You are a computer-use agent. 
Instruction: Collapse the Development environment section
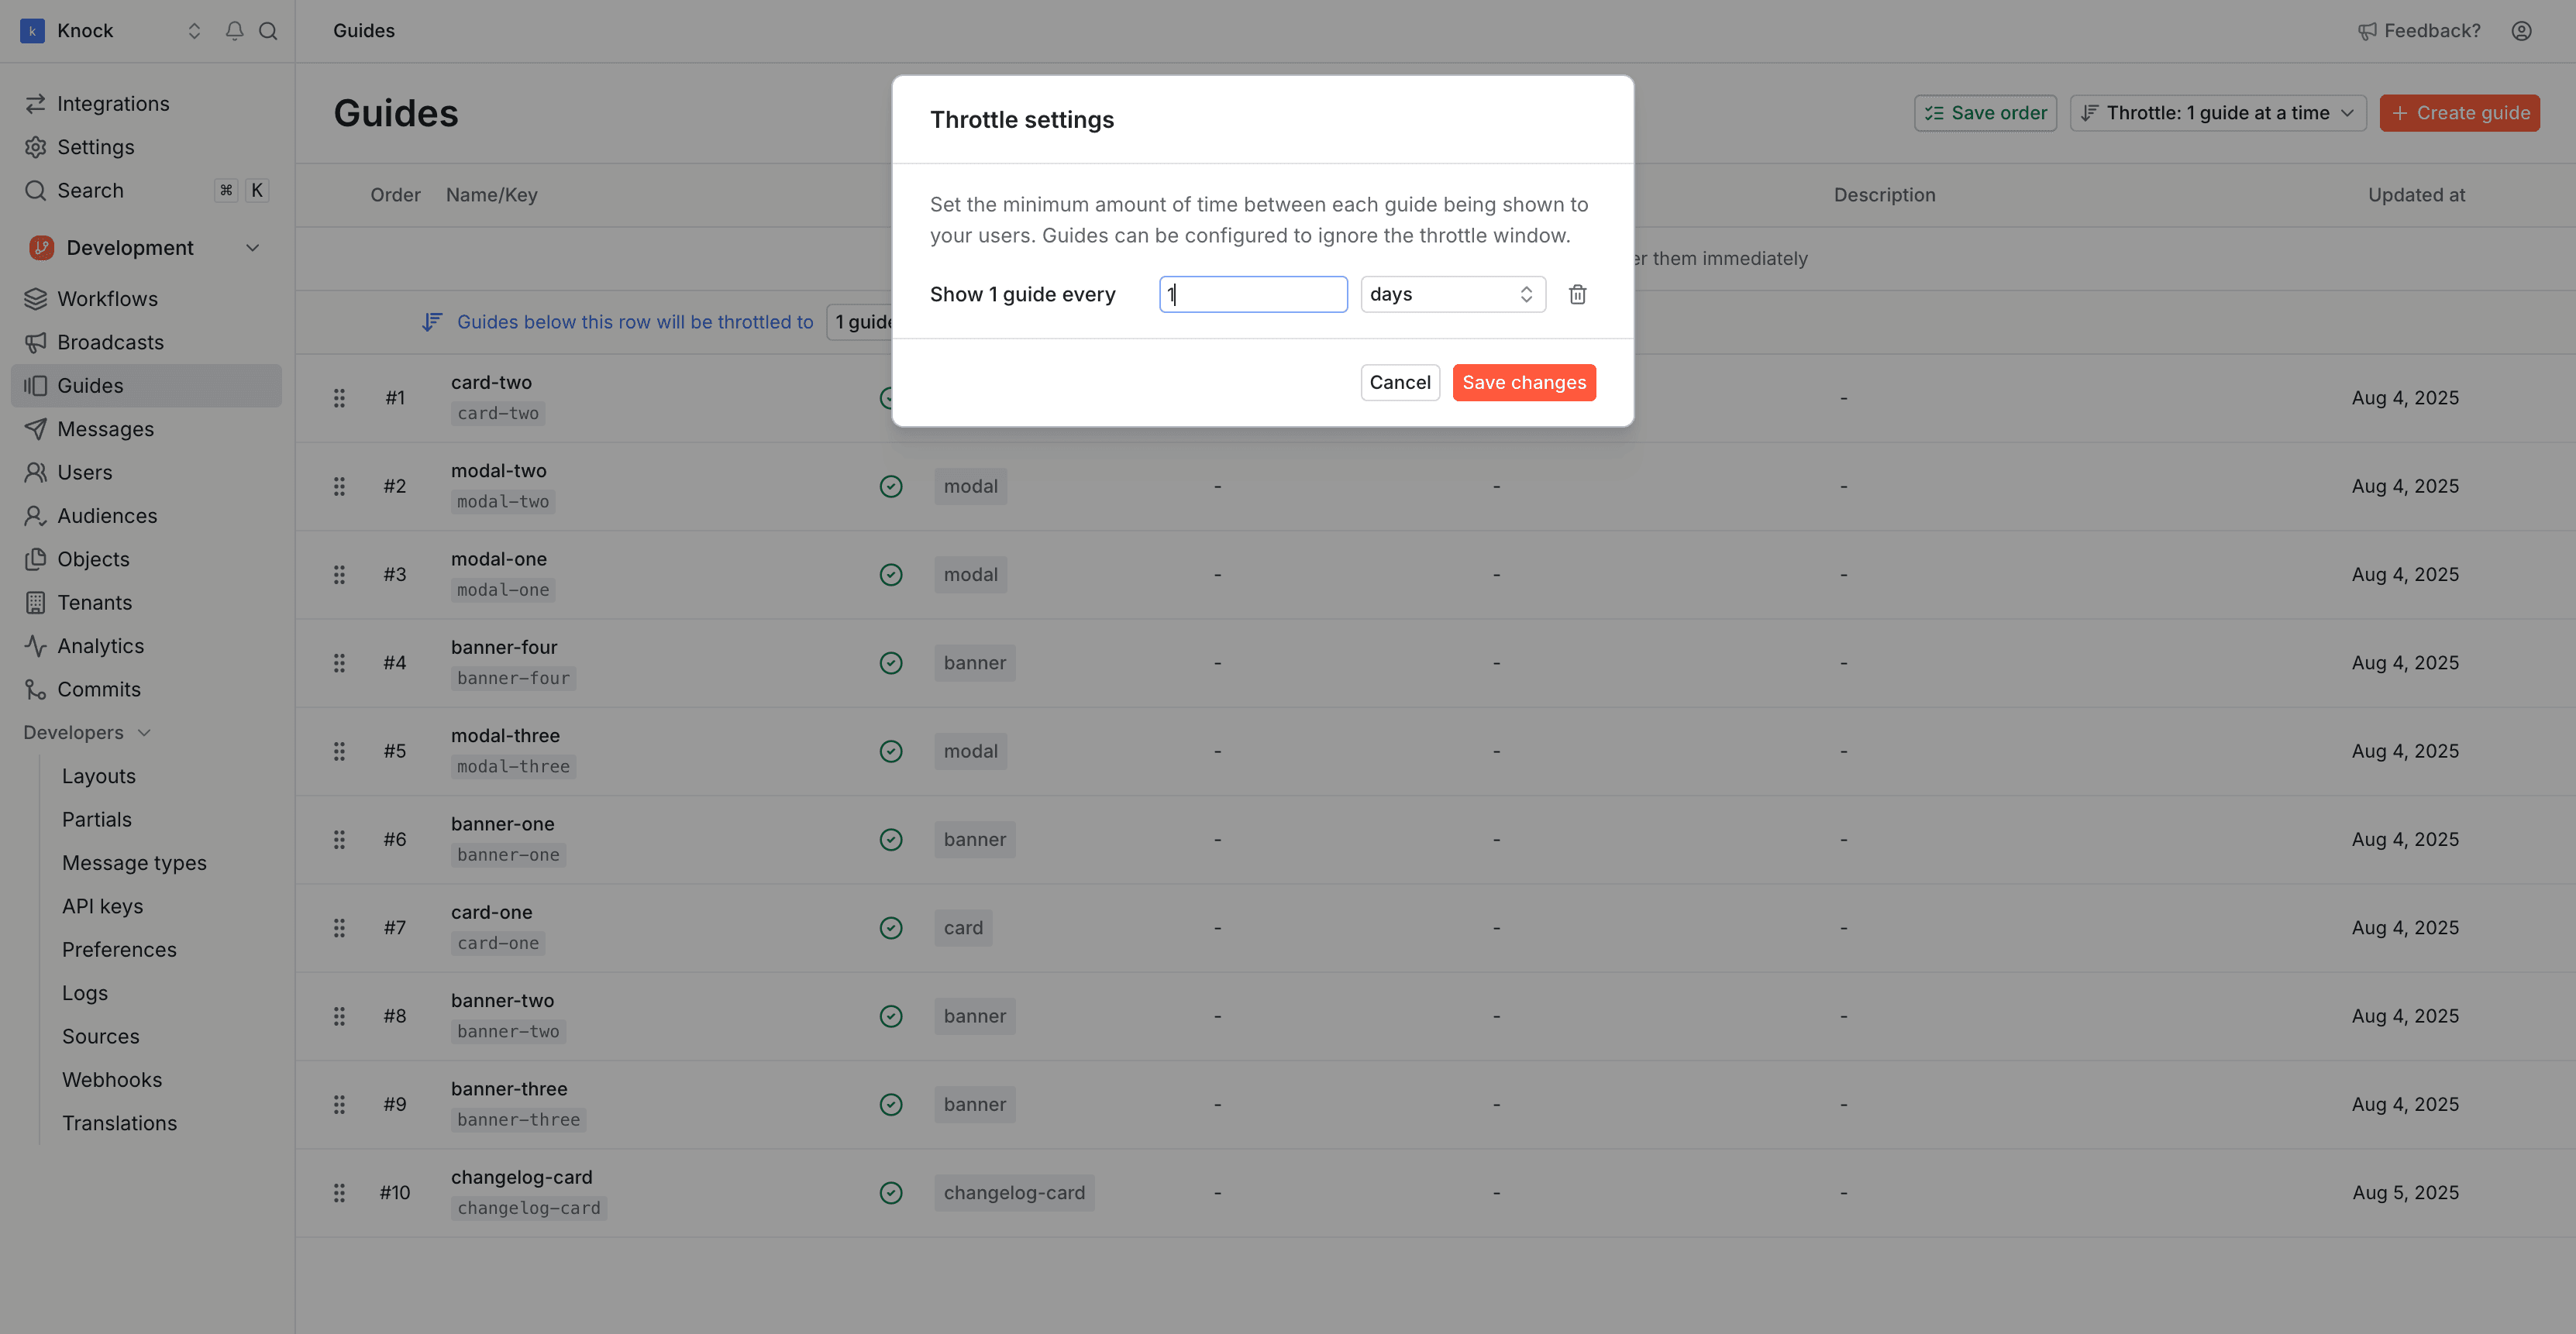coord(252,247)
